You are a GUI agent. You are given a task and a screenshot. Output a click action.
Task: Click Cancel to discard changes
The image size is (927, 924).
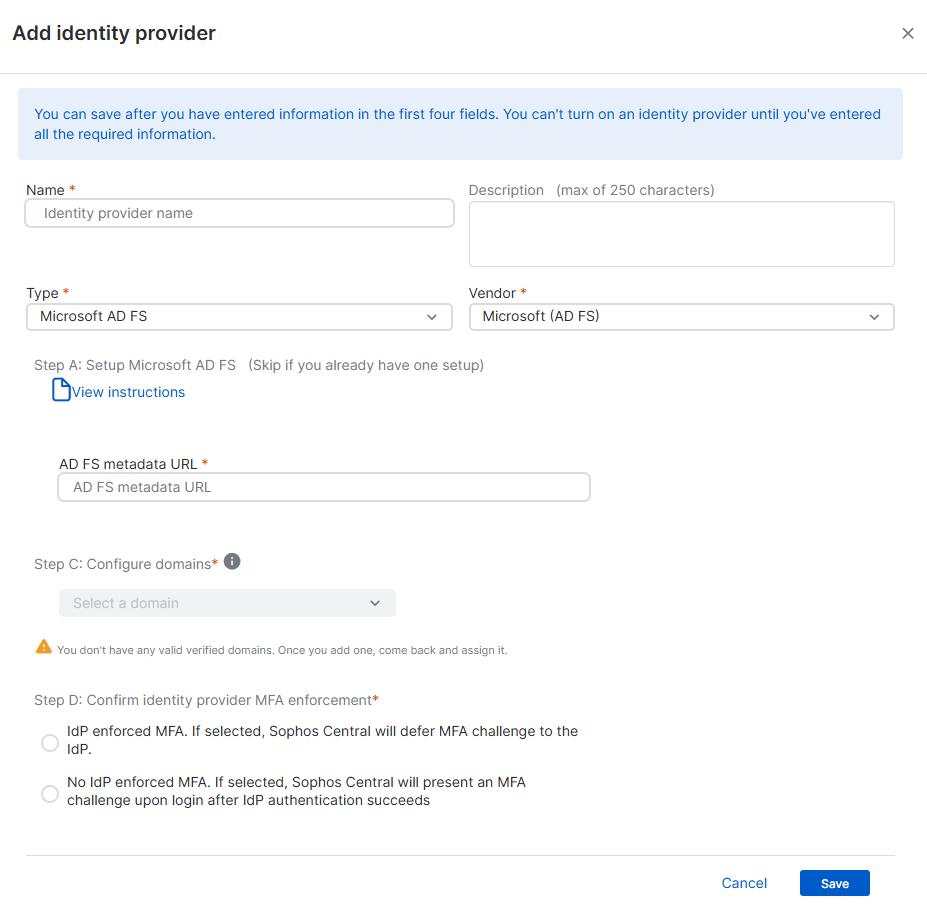744,883
